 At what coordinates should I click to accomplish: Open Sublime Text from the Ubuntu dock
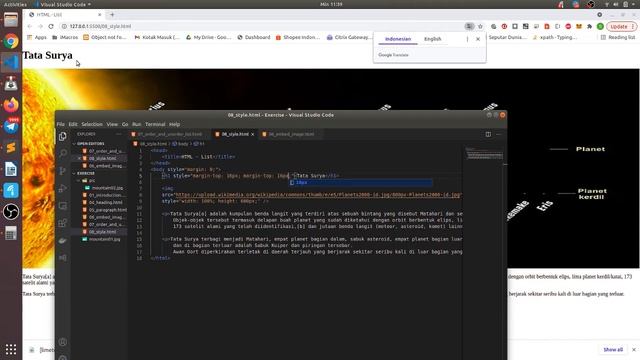pyautogui.click(x=11, y=147)
